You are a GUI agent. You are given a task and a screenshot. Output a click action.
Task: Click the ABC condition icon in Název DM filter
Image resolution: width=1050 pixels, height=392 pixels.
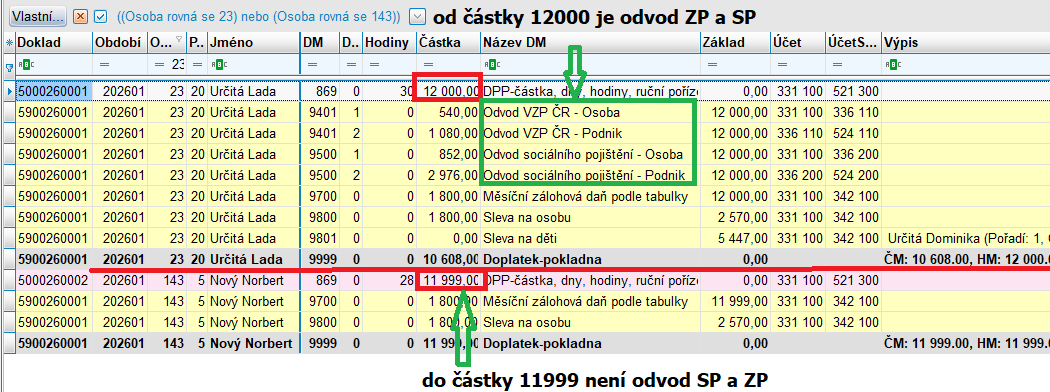[491, 65]
